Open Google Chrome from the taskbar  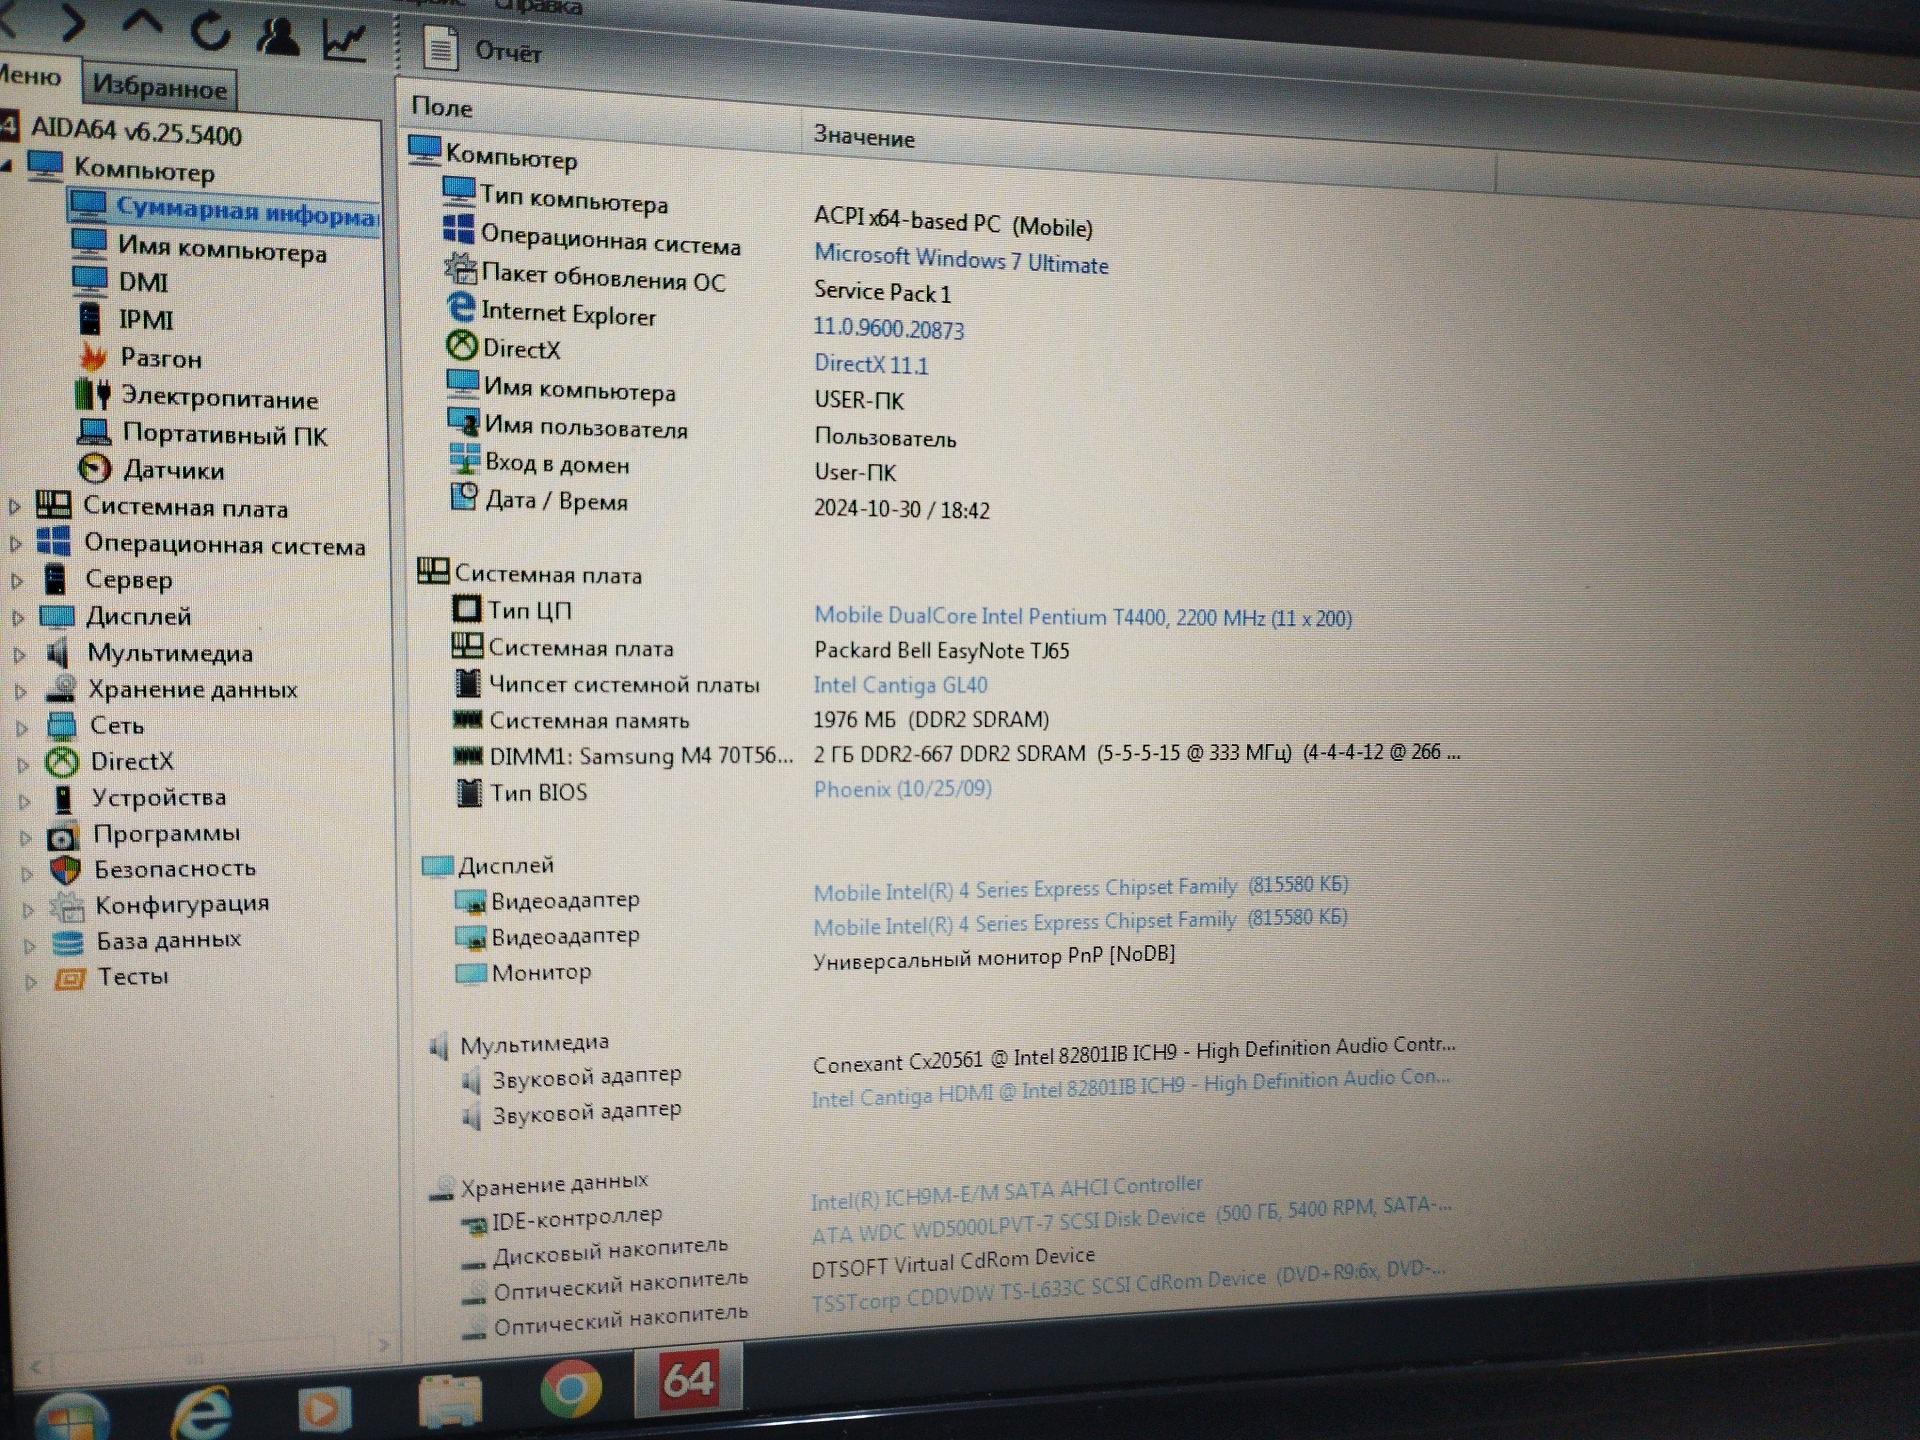tap(571, 1388)
